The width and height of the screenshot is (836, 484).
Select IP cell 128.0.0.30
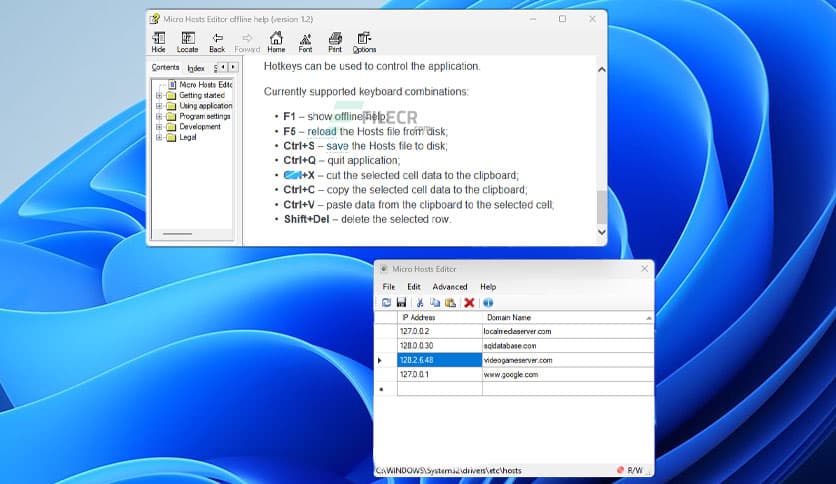[440, 346]
